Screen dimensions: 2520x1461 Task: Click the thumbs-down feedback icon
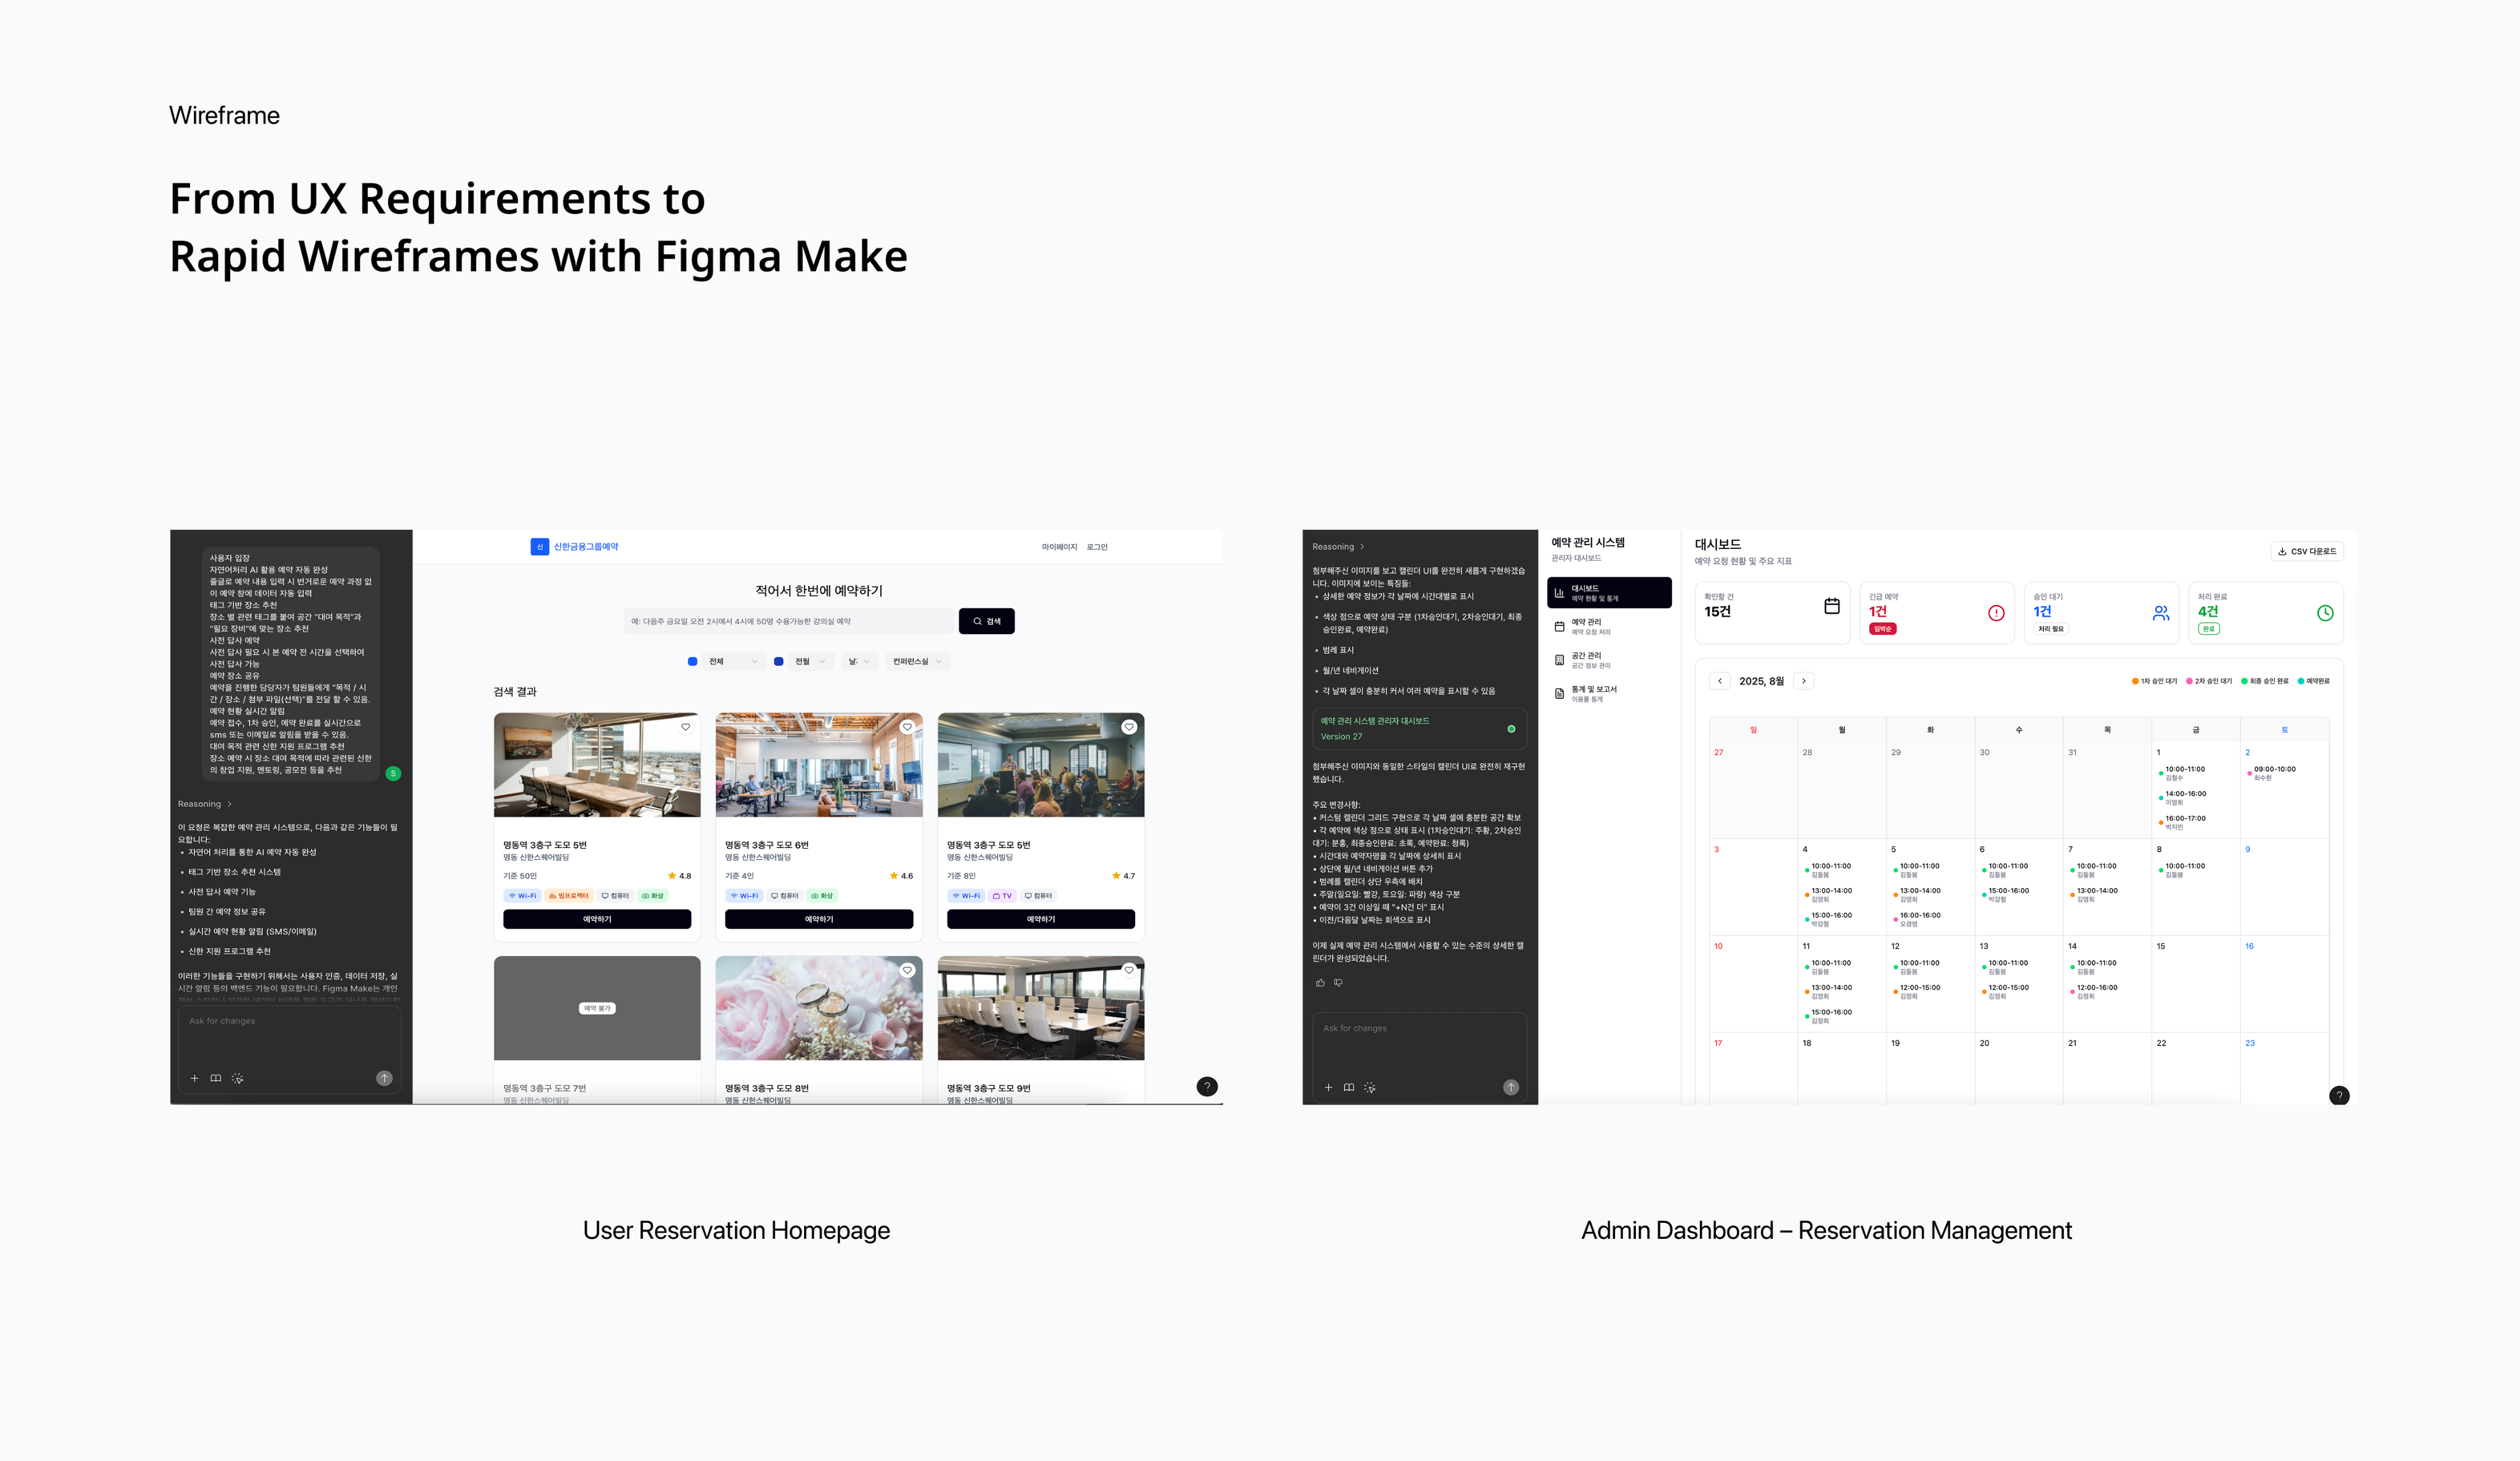(1338, 983)
